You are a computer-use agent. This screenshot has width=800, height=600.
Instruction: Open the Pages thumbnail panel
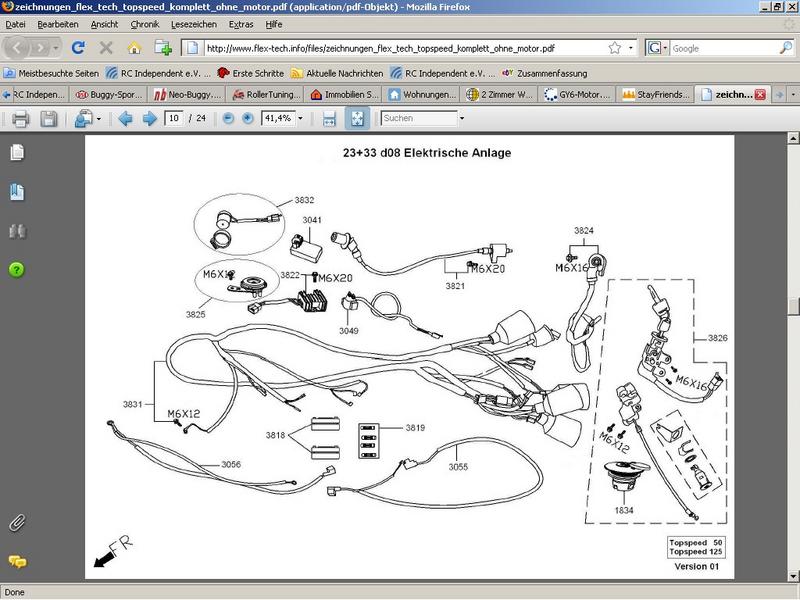click(x=16, y=153)
